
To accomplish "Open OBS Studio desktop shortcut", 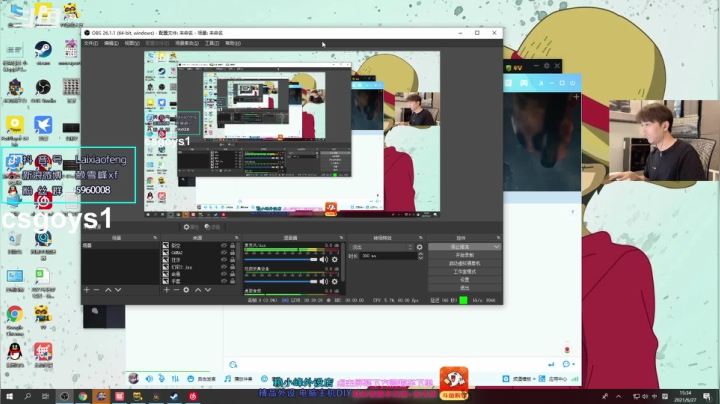I will [x=43, y=91].
